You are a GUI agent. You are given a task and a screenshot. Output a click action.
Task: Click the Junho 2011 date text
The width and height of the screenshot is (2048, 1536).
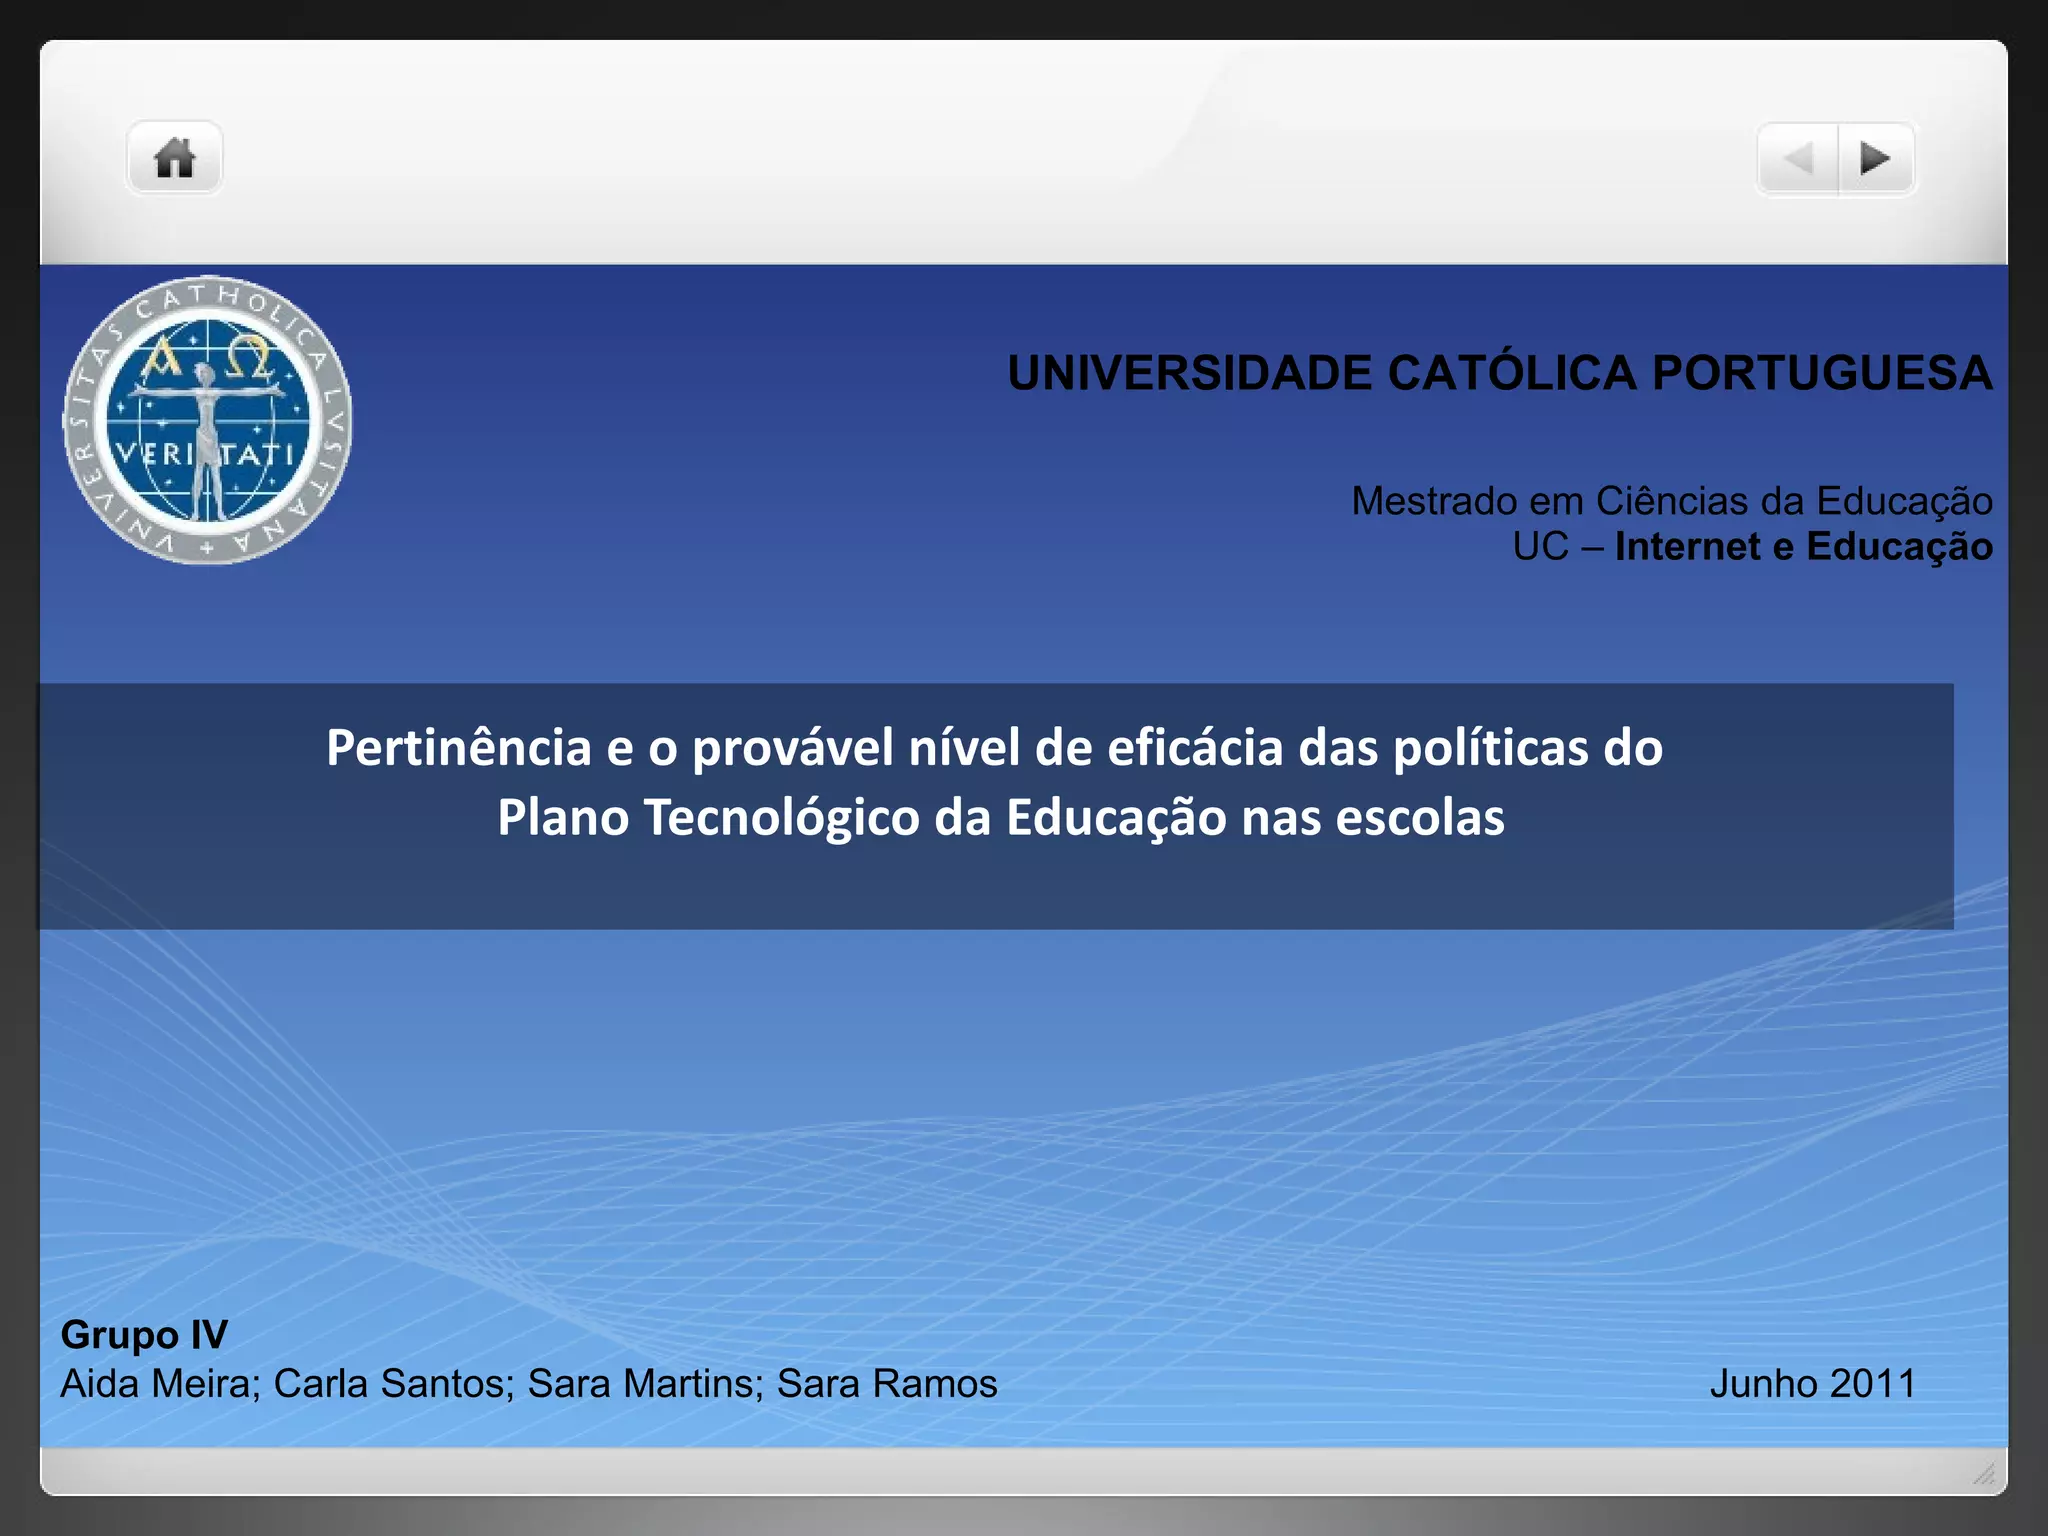coord(1812,1384)
